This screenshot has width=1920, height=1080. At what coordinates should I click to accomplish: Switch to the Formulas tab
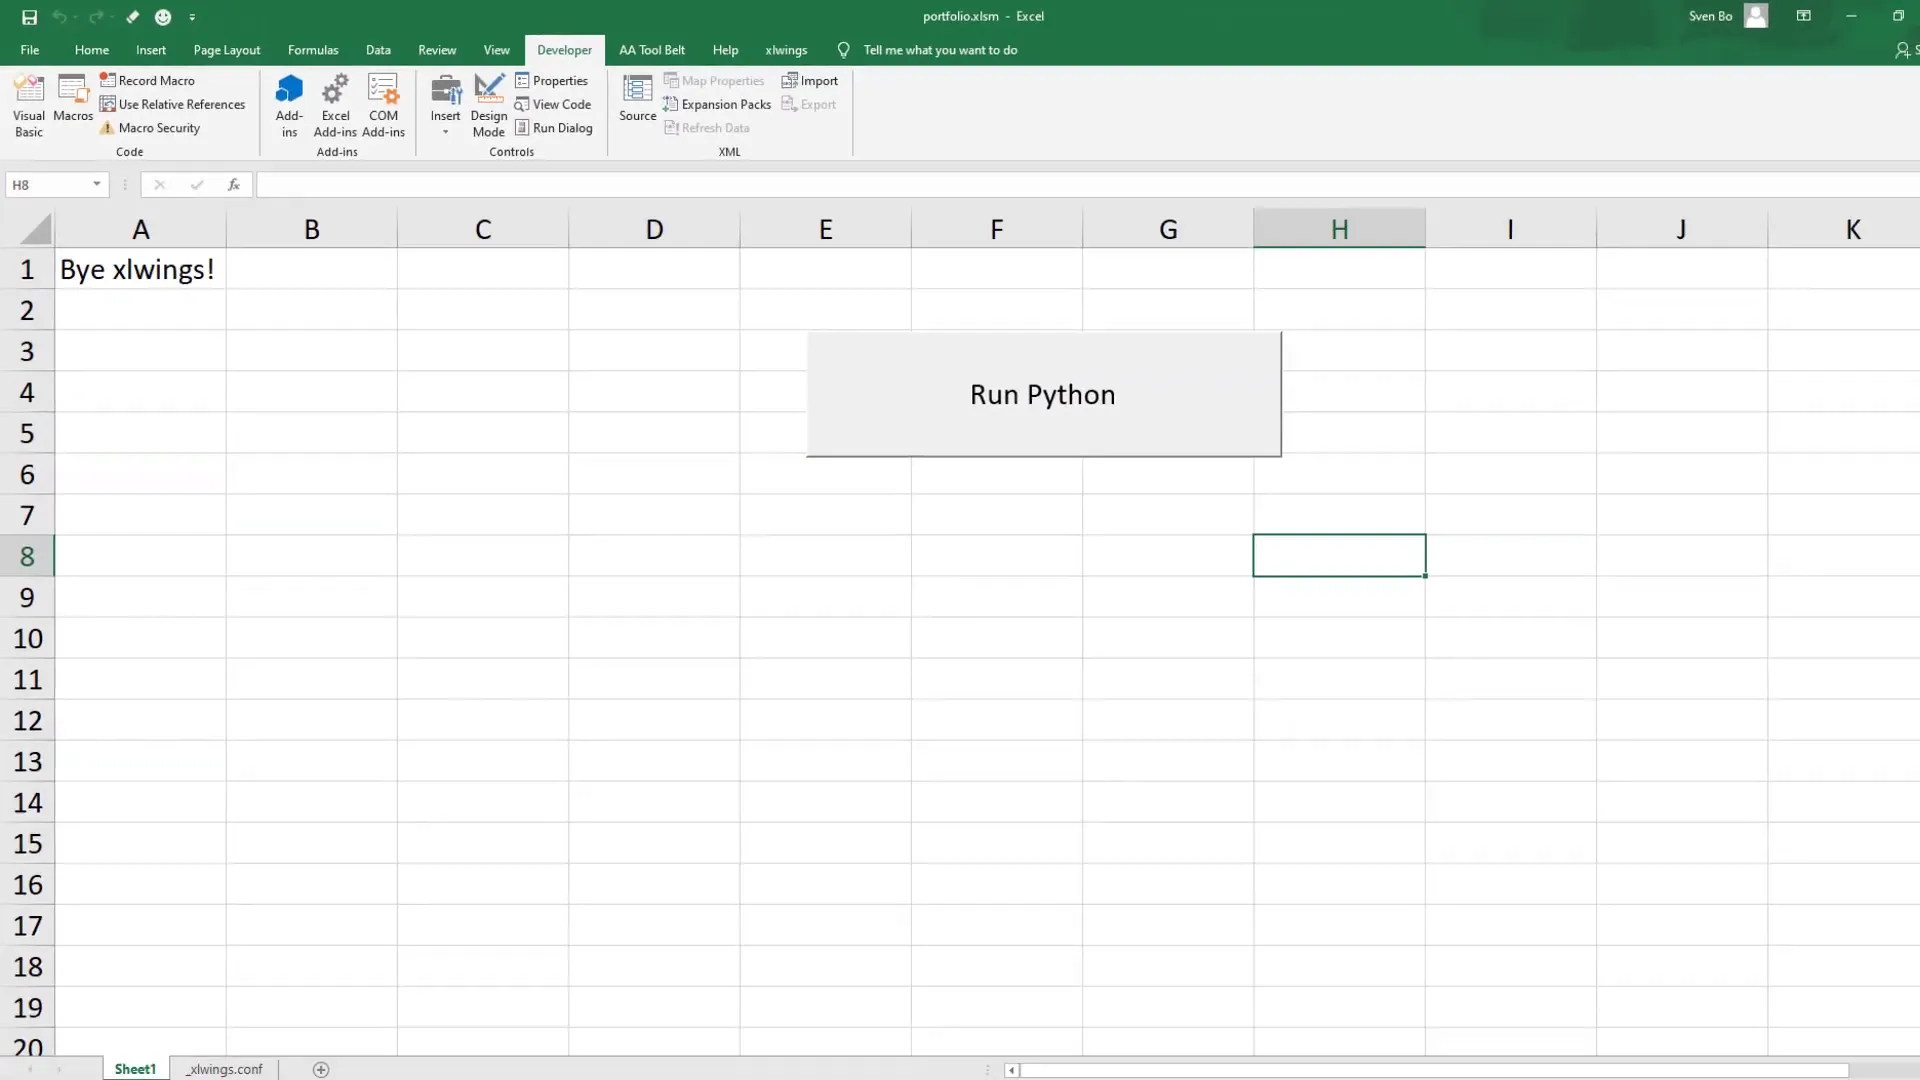click(x=313, y=49)
